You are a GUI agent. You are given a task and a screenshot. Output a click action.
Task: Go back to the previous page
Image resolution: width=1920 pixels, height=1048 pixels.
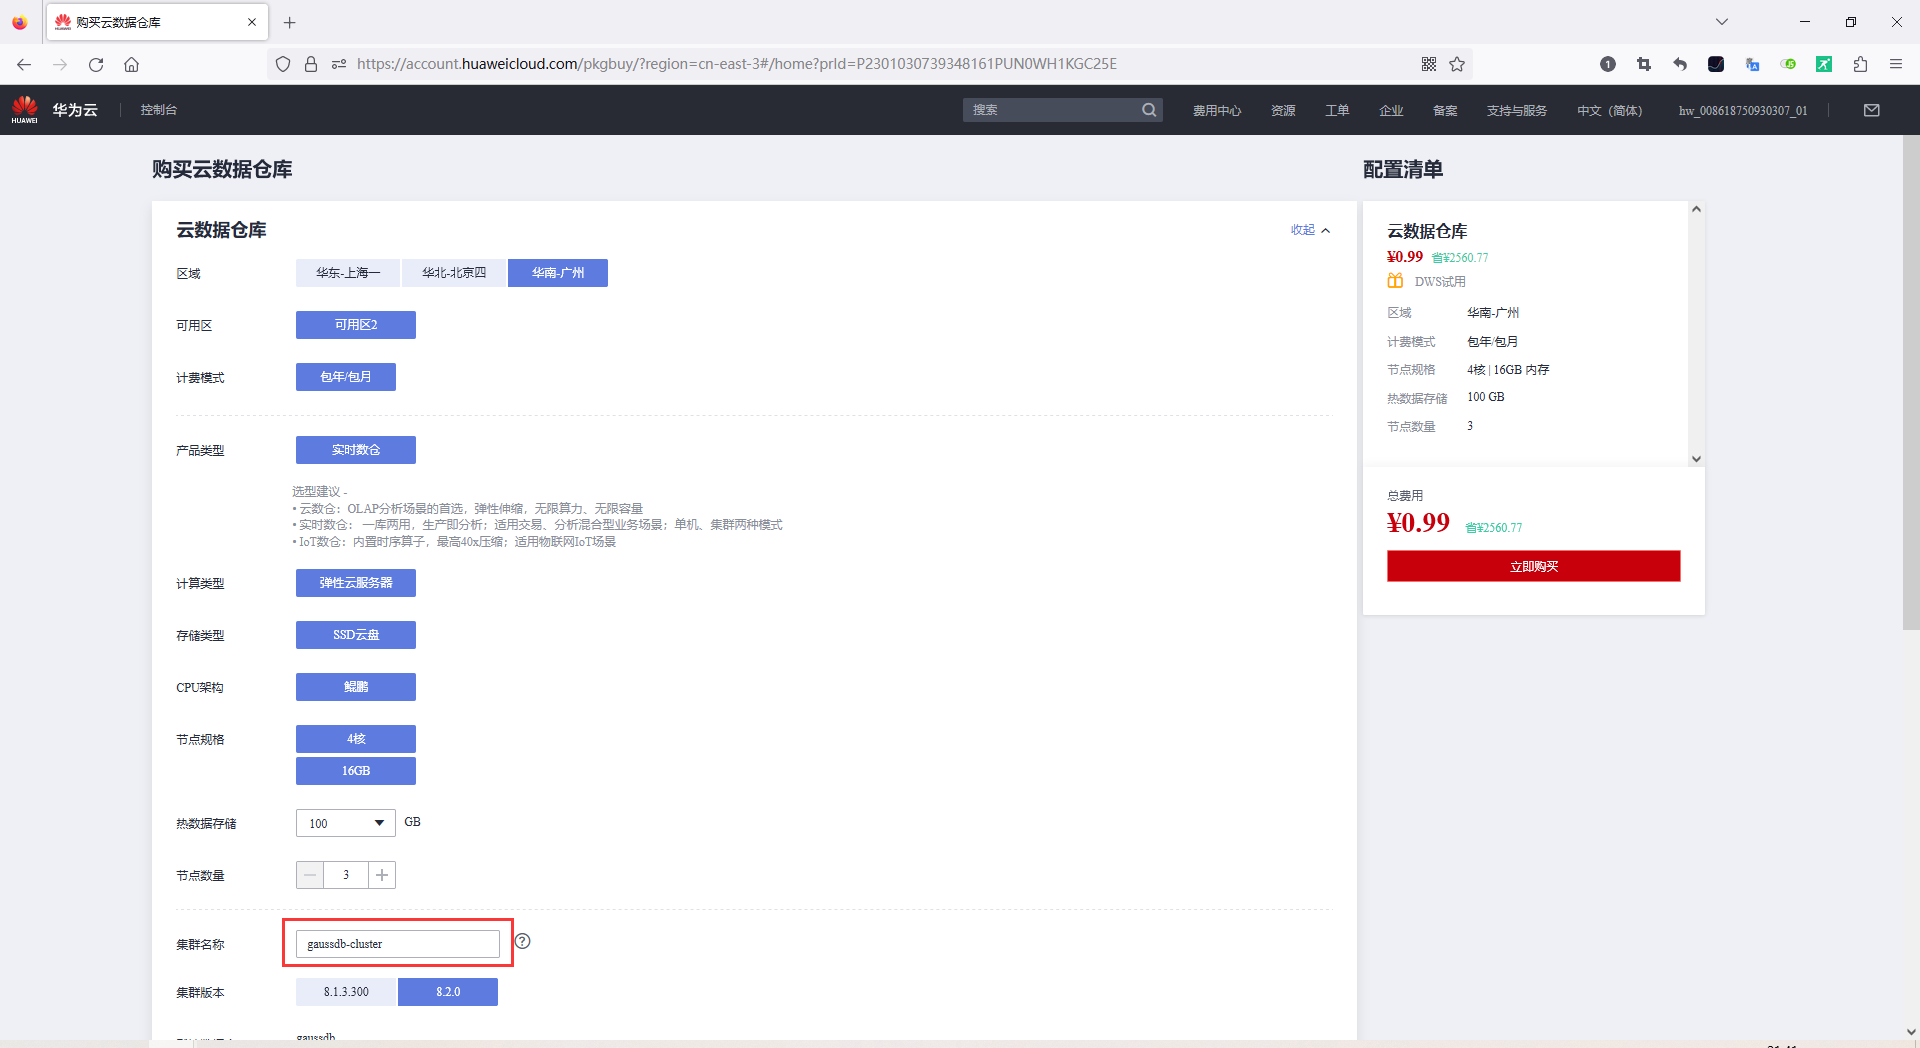click(24, 64)
